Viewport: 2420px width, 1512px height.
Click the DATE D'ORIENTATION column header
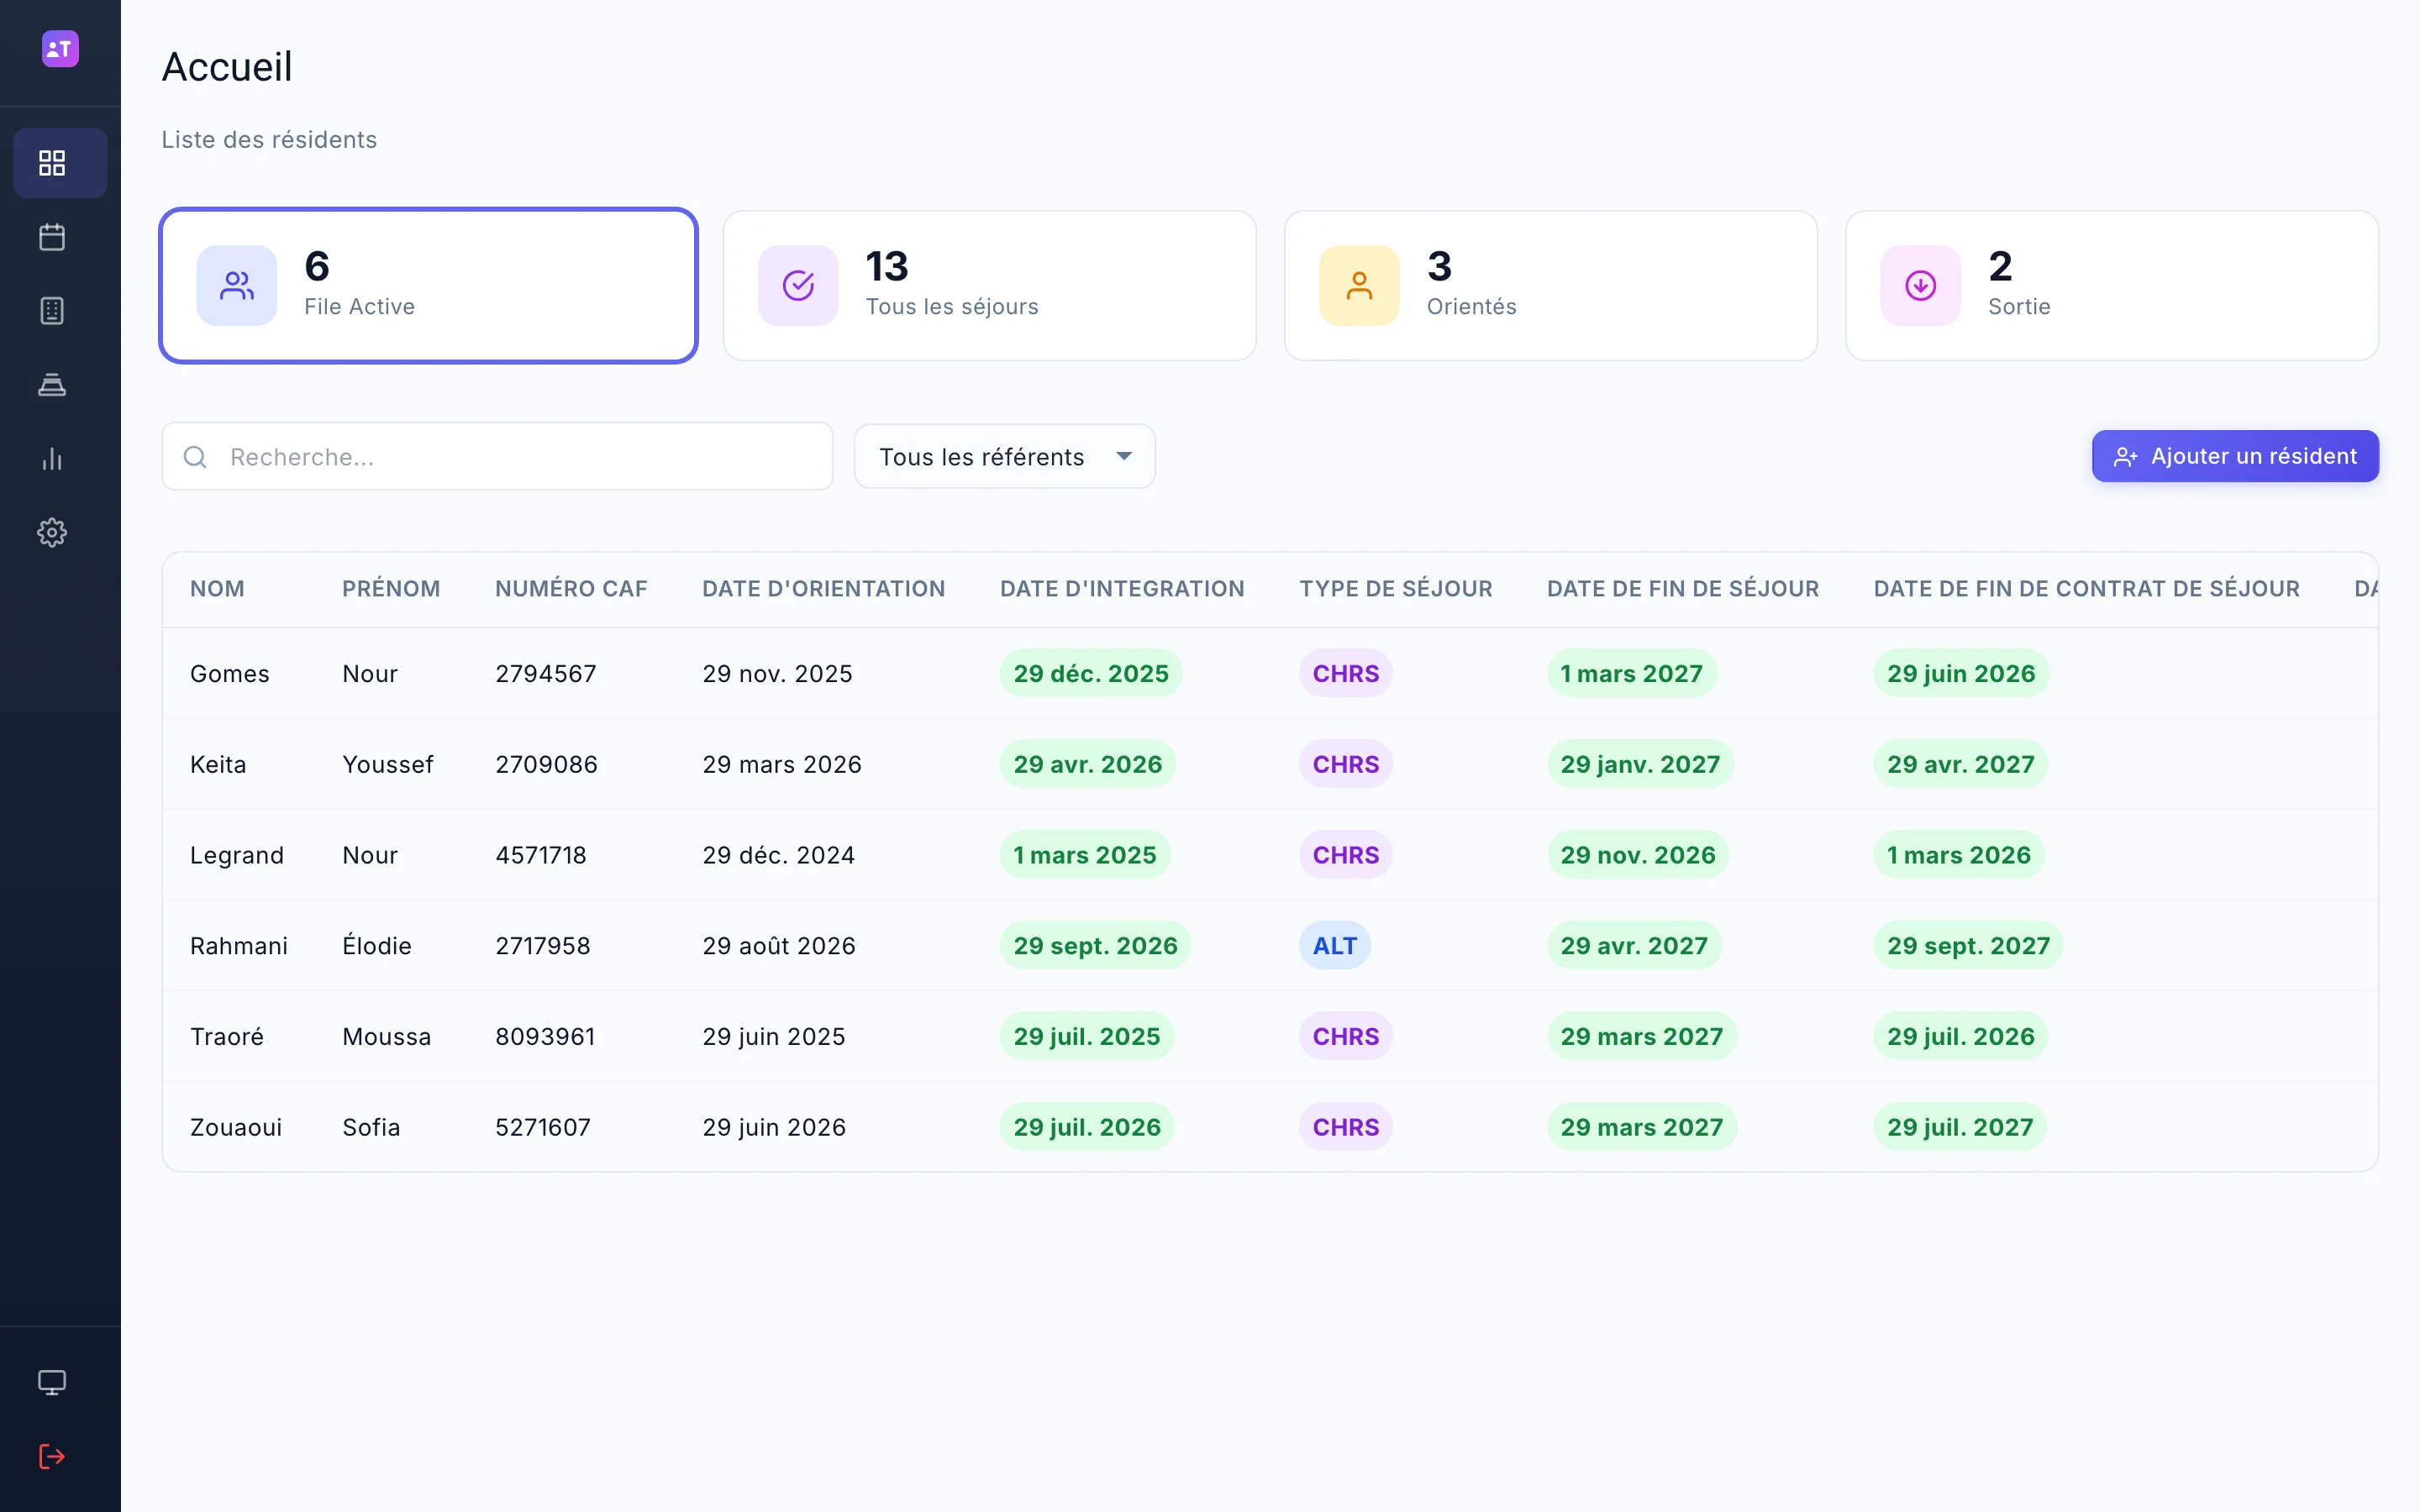(823, 589)
